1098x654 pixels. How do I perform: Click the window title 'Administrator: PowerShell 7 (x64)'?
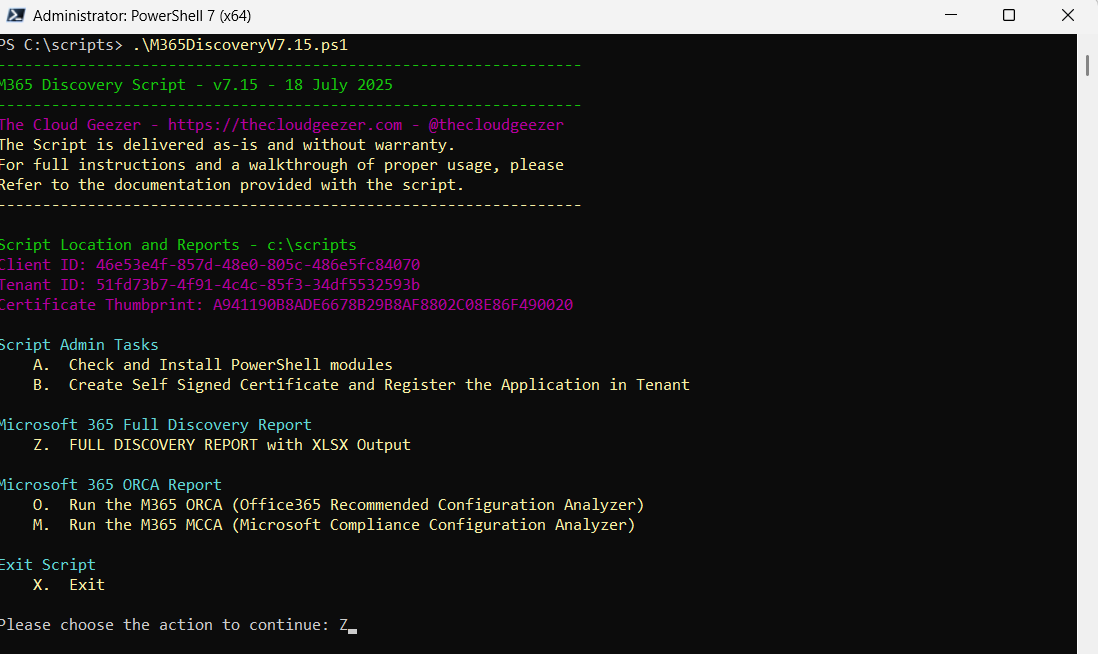pos(142,15)
